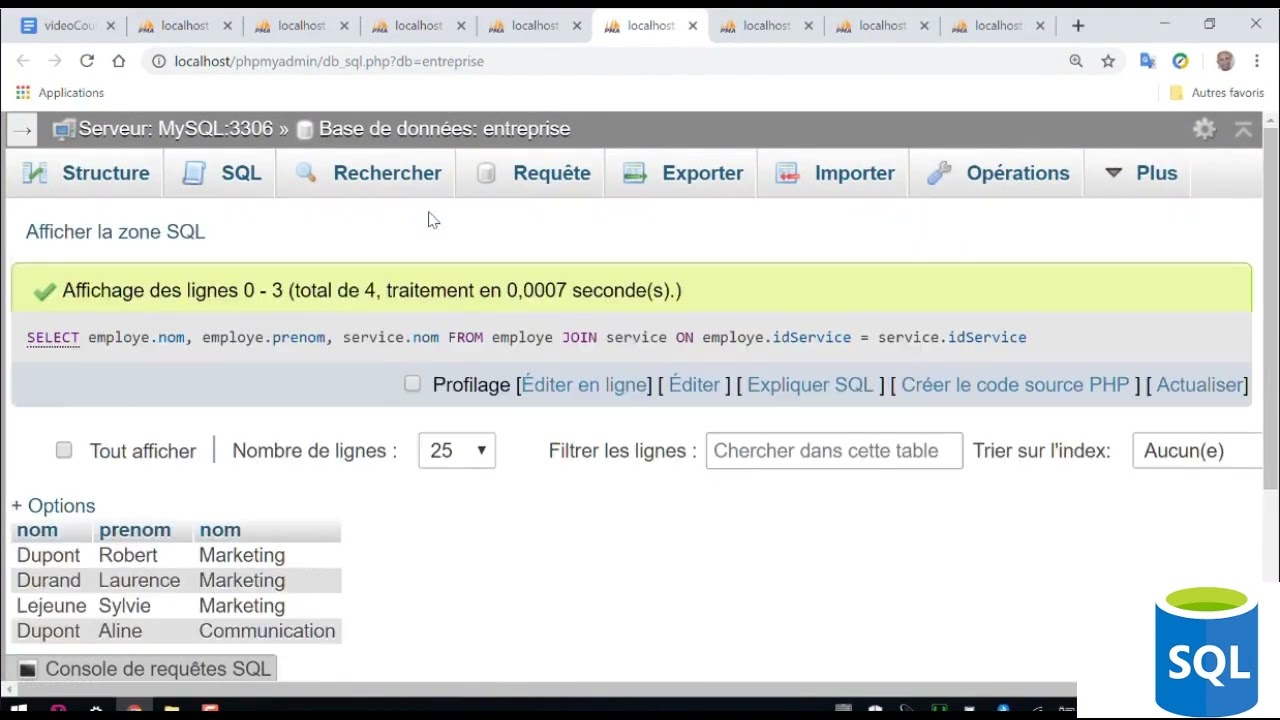Viewport: 1280px width, 720px height.
Task: Open a new browser tab with plus
Action: pyautogui.click(x=1078, y=25)
